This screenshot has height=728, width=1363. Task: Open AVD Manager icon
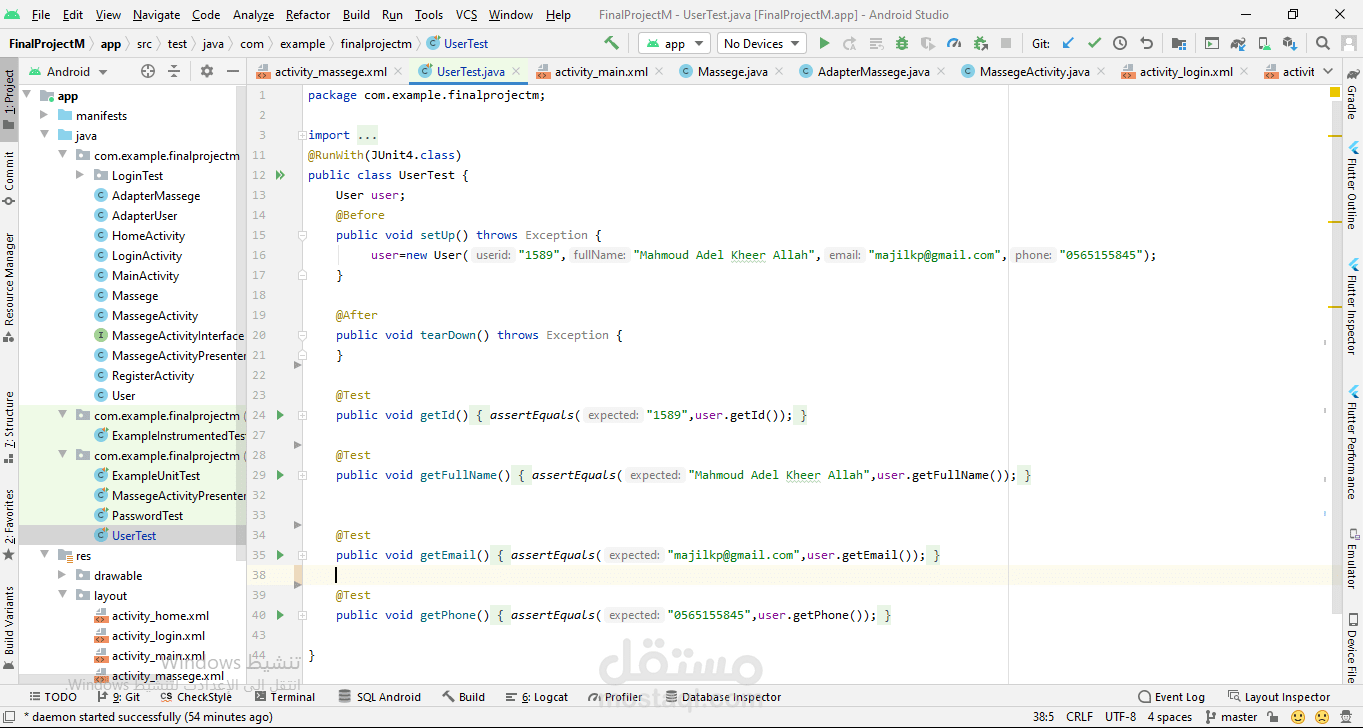pyautogui.click(x=1264, y=43)
